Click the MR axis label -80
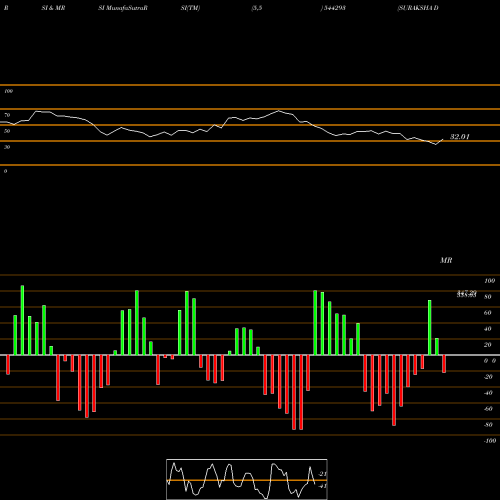Viewport: 500px width, 500px height. pos(488,425)
